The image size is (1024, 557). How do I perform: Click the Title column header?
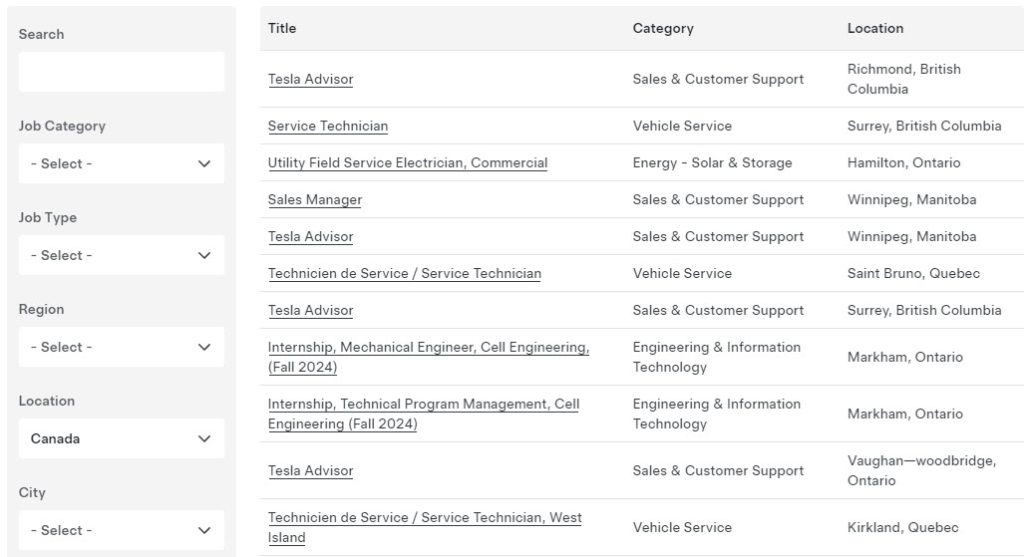pyautogui.click(x=282, y=29)
